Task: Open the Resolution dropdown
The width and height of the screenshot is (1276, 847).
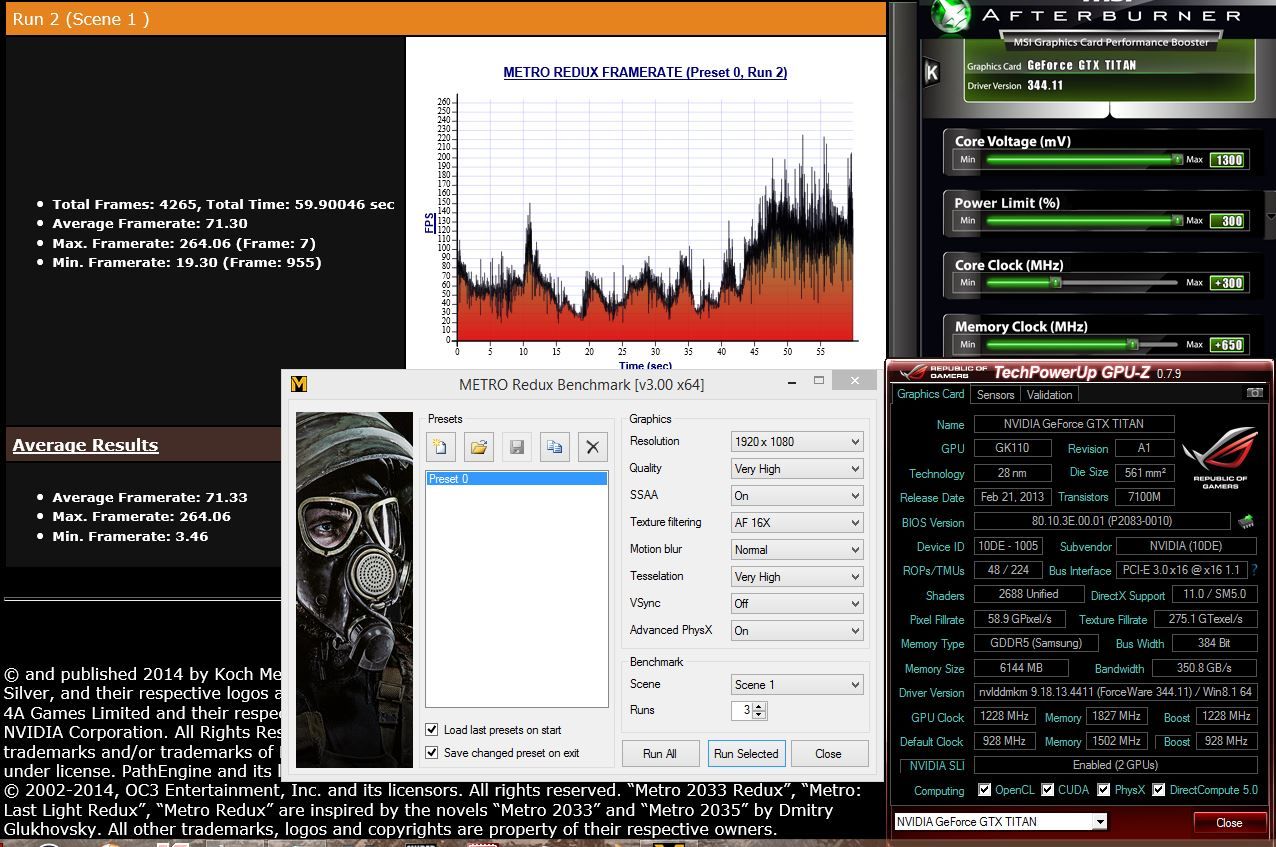Action: (797, 441)
